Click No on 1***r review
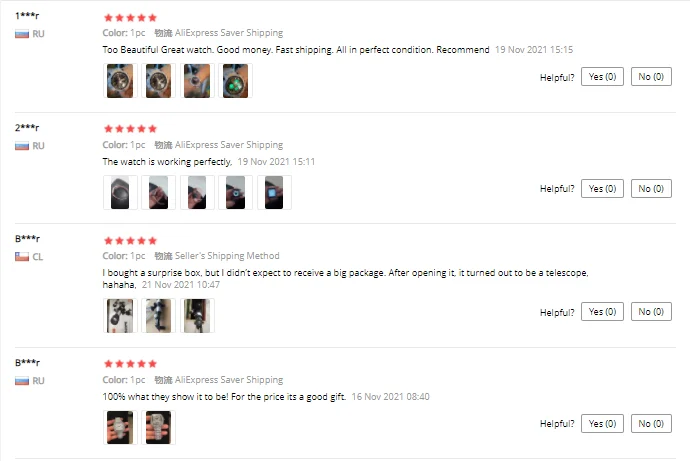 coord(651,77)
